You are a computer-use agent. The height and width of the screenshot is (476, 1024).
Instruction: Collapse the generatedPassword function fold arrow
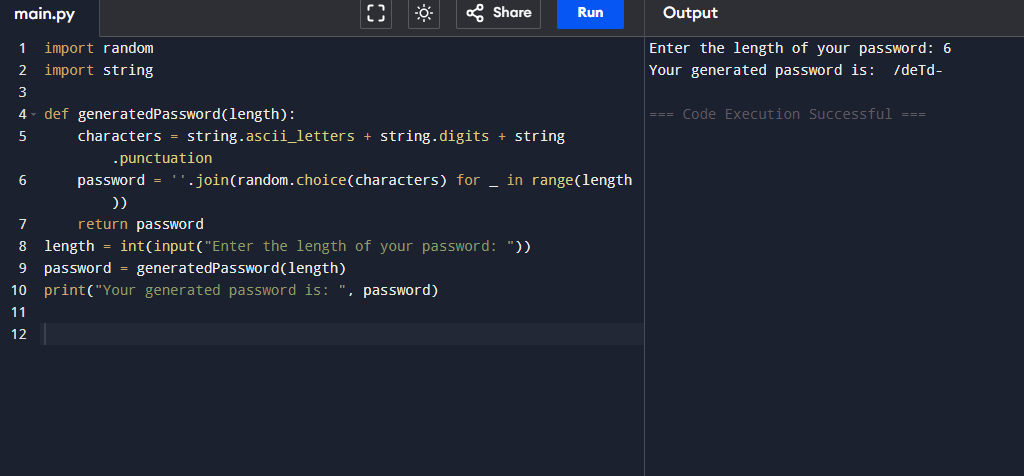[34, 115]
